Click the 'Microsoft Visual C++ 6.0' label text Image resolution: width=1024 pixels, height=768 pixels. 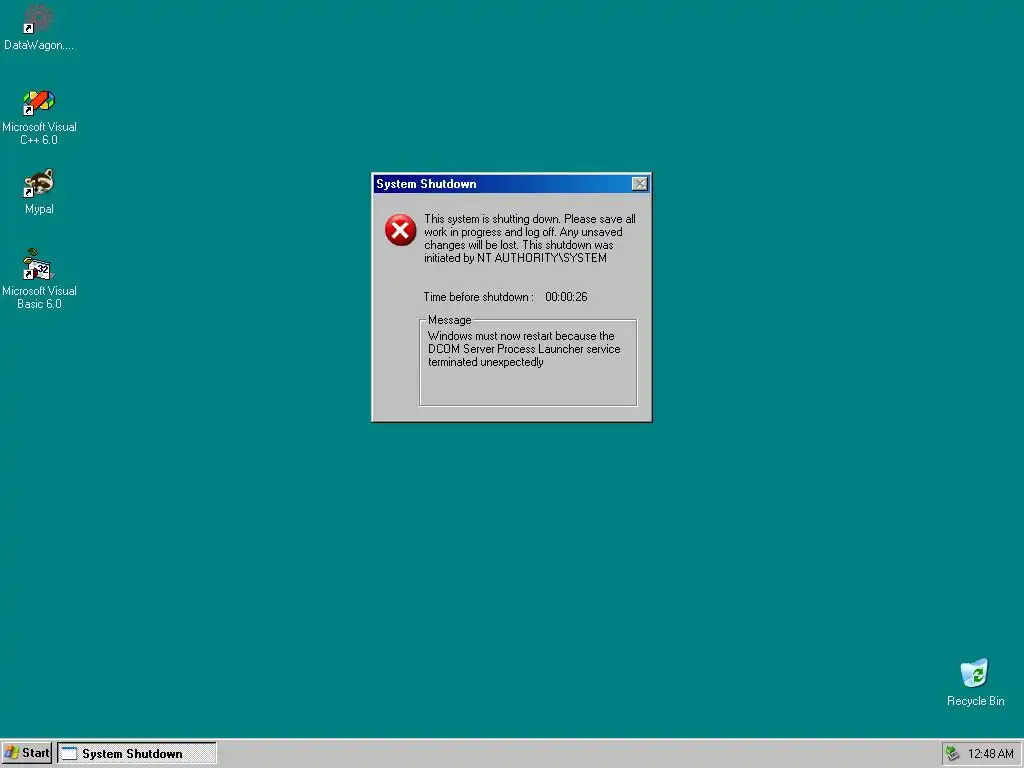pos(39,133)
